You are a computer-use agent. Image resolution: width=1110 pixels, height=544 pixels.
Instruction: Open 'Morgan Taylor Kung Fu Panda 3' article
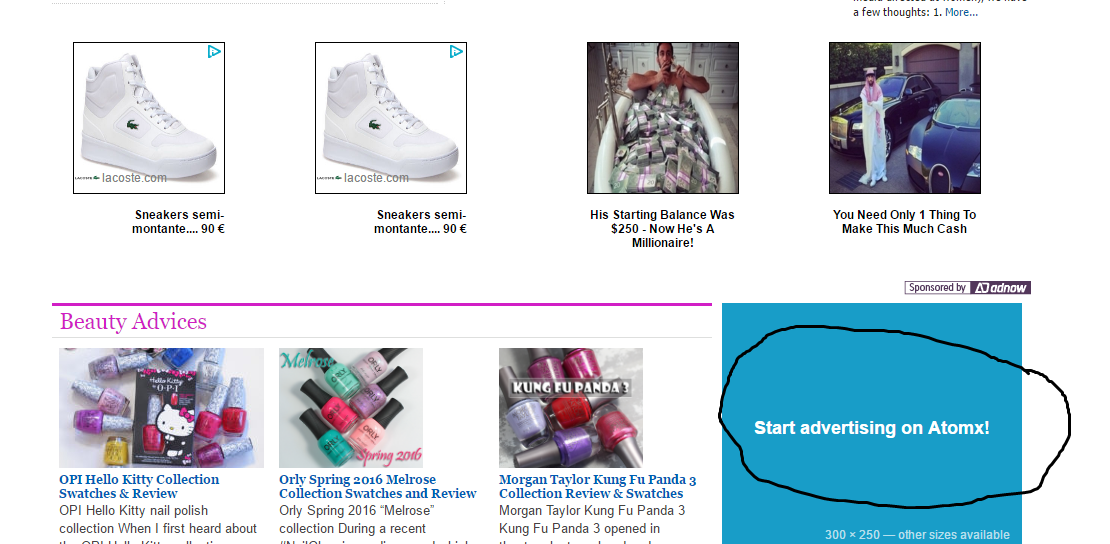597,487
